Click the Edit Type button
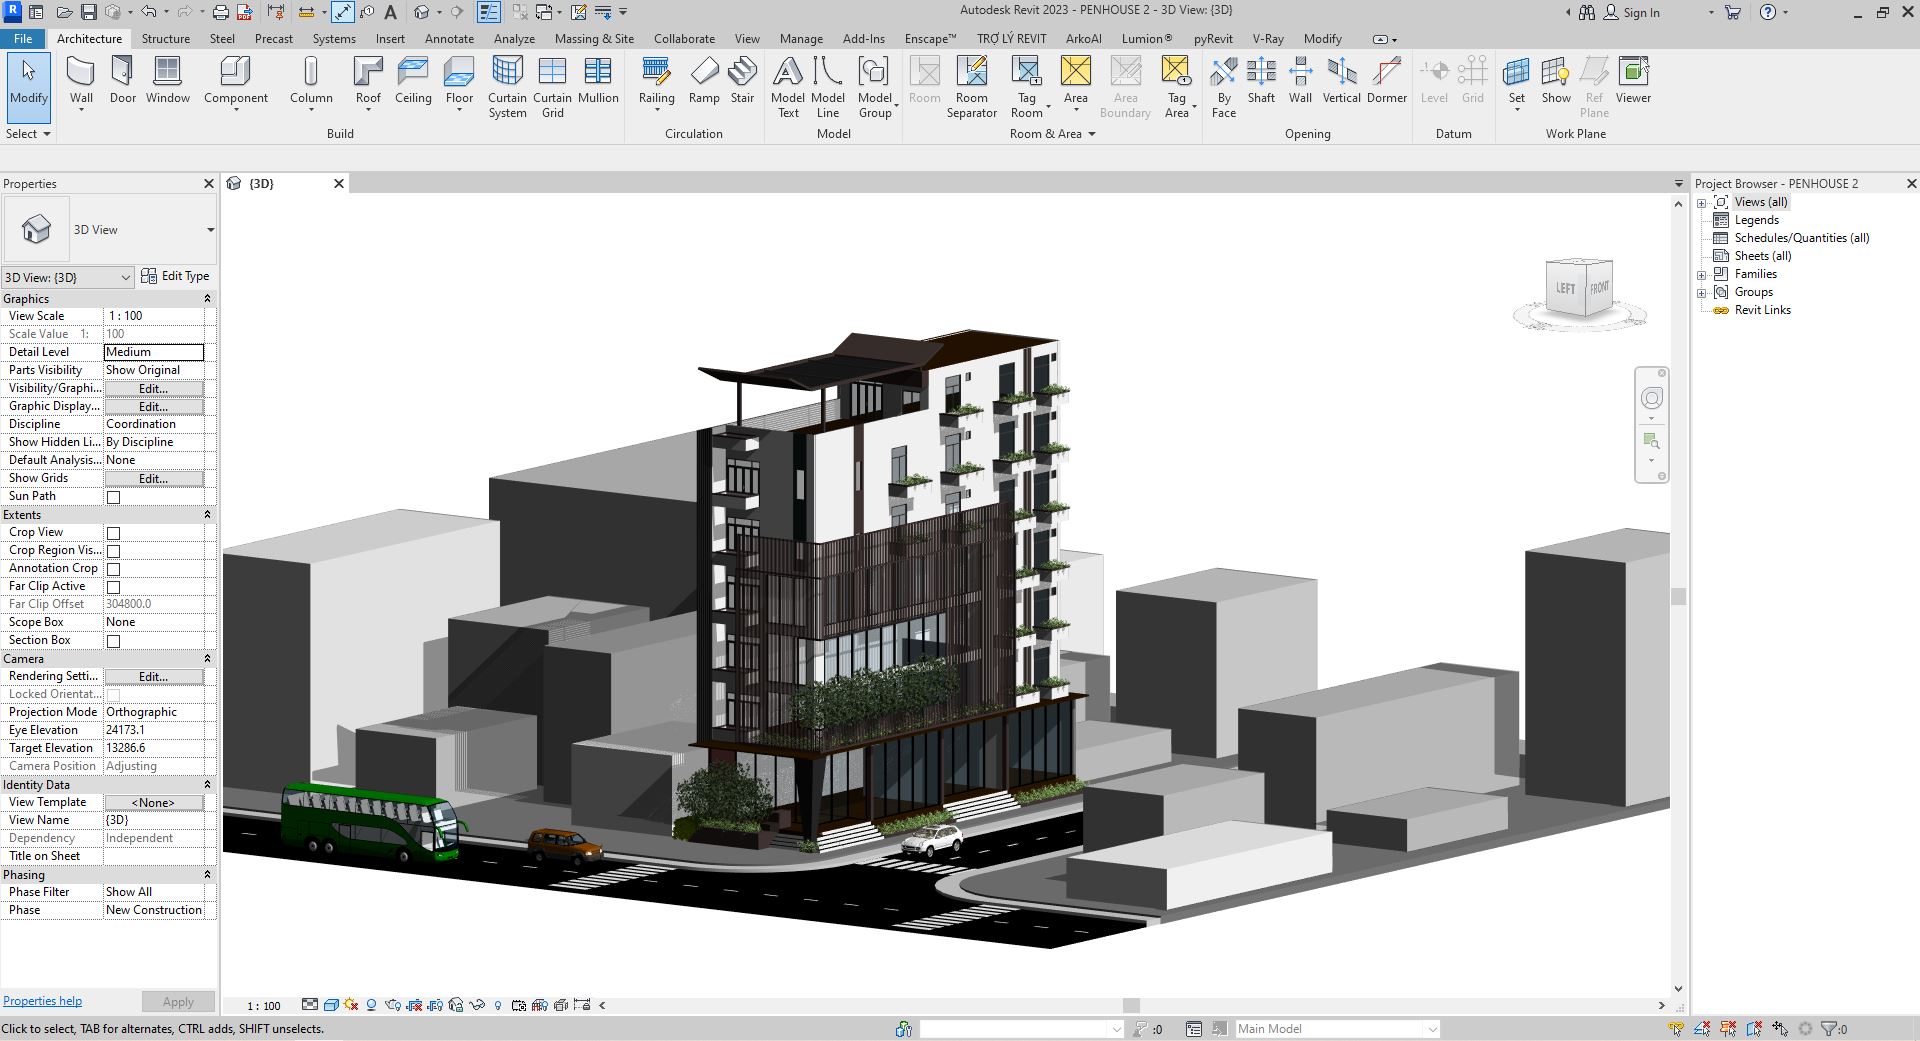1920x1041 pixels. 176,277
